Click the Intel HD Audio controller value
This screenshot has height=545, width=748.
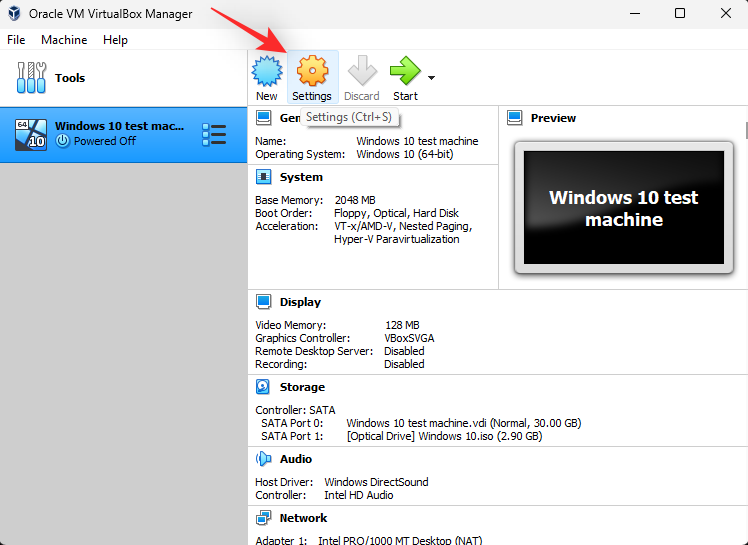pos(359,495)
